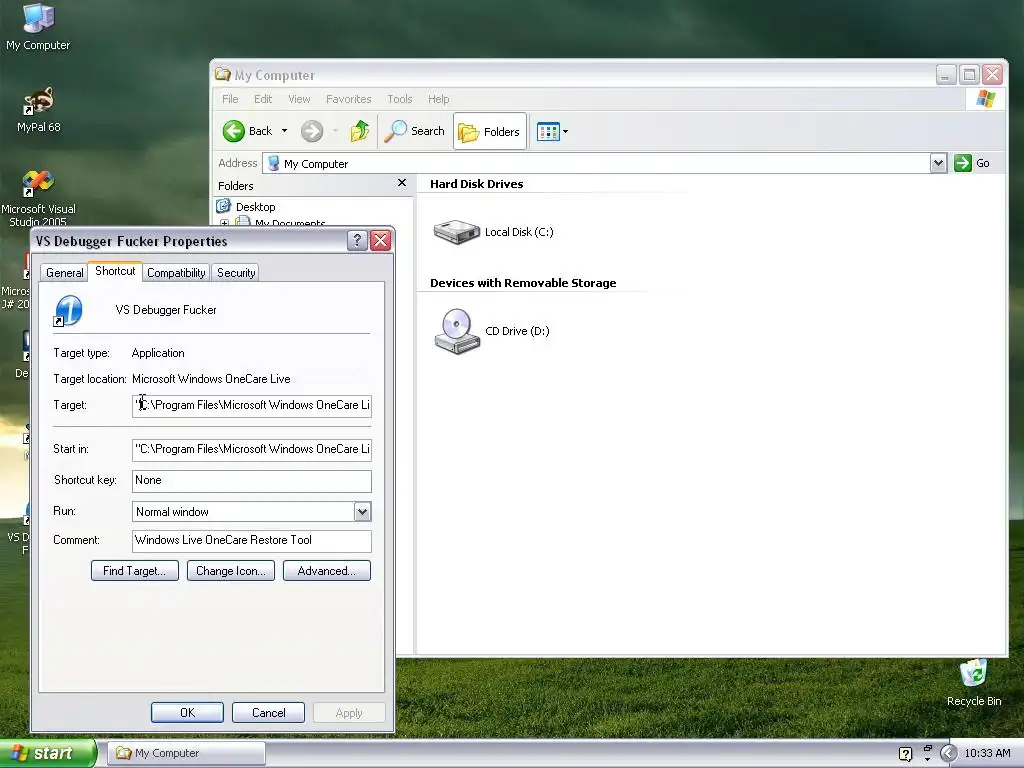The image size is (1024, 768).
Task: Switch to General tab in Properties
Action: (x=65, y=272)
